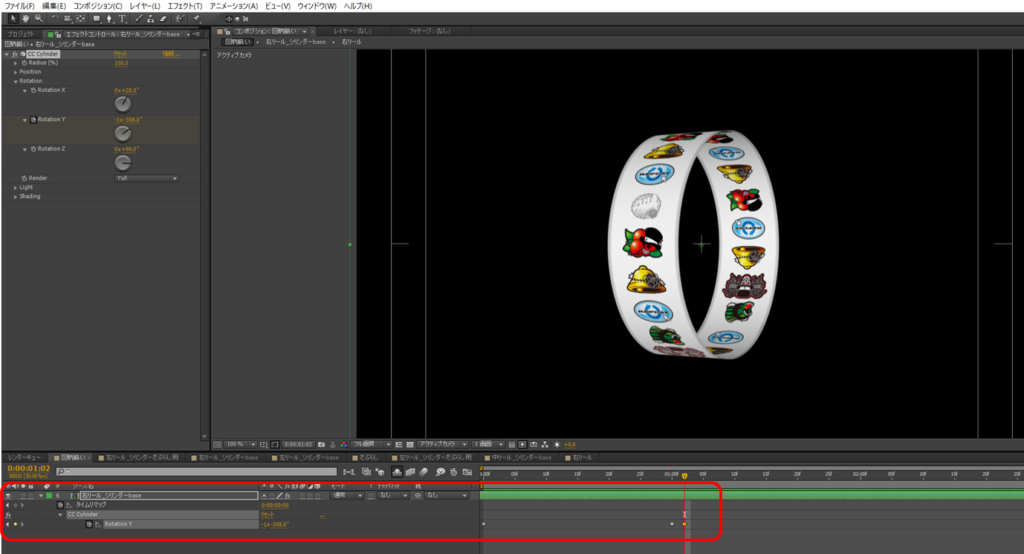The width and height of the screenshot is (1024, 554).
Task: Open the show channel RGB icon
Action: [344, 444]
